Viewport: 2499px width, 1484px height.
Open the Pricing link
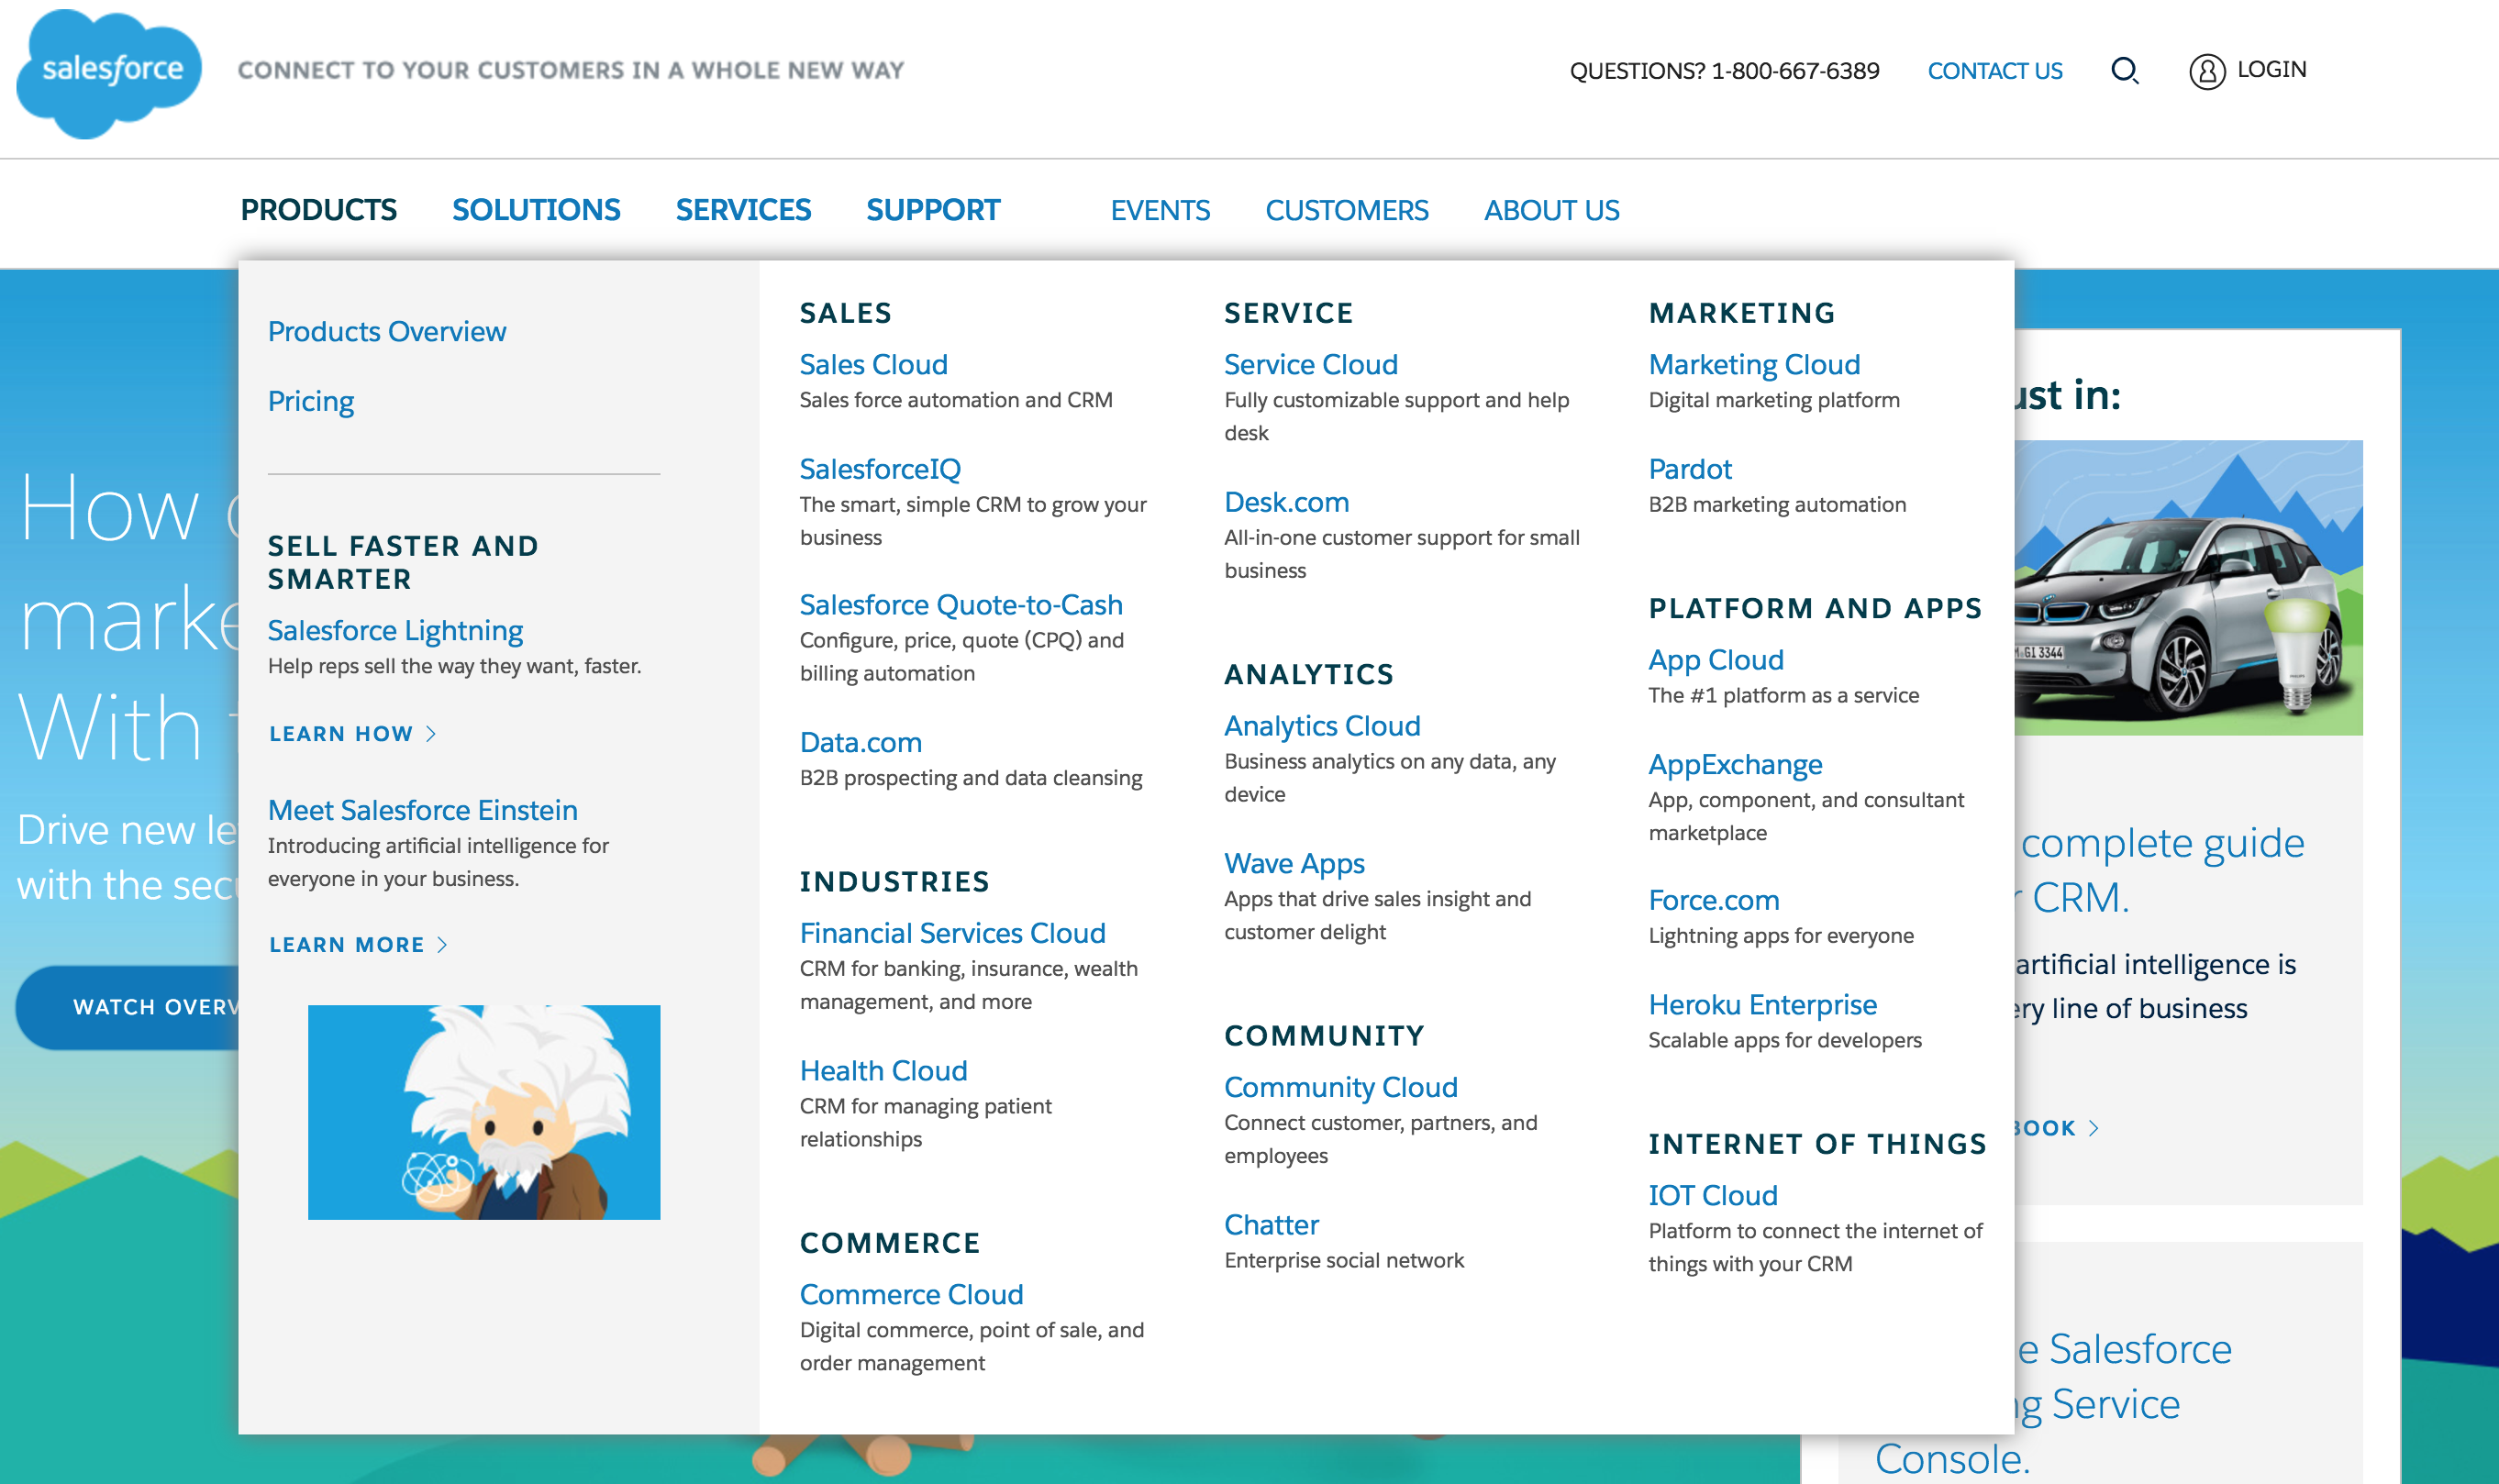tap(310, 401)
